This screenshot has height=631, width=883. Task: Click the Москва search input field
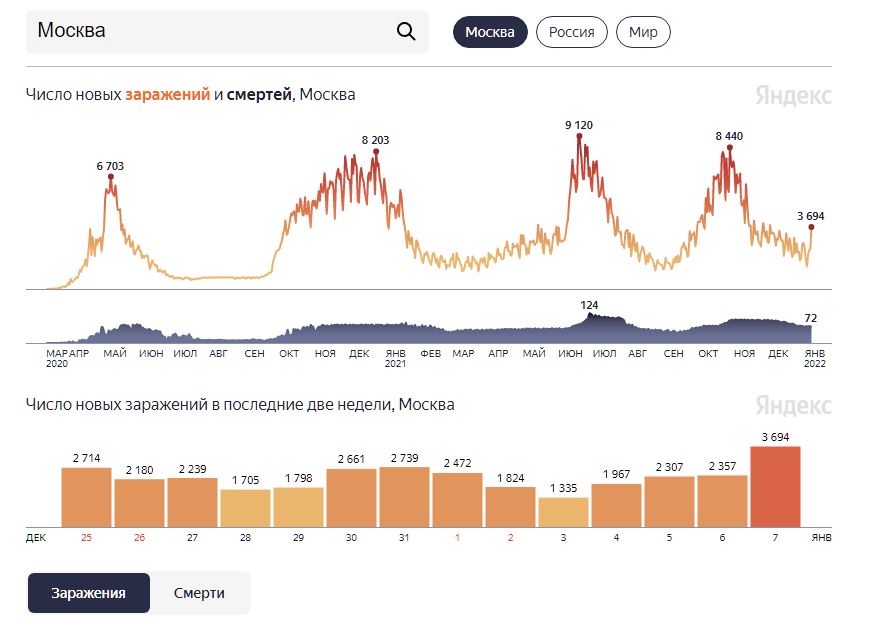[x=227, y=32]
